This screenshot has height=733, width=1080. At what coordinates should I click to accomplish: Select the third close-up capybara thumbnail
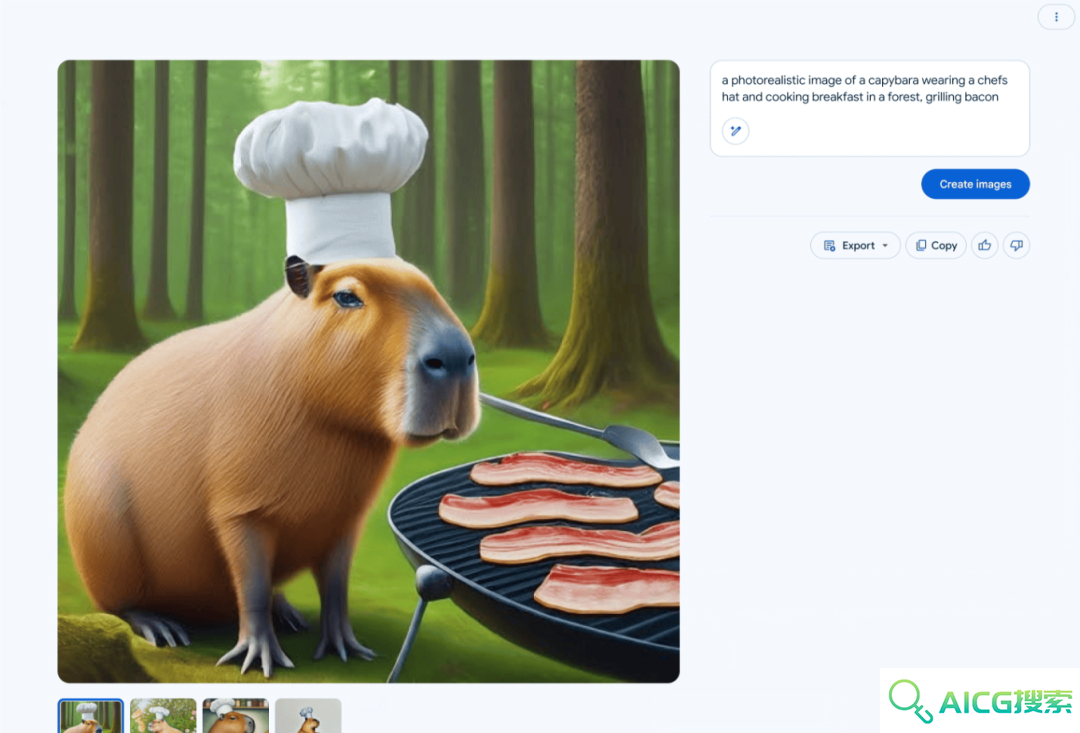(236, 716)
